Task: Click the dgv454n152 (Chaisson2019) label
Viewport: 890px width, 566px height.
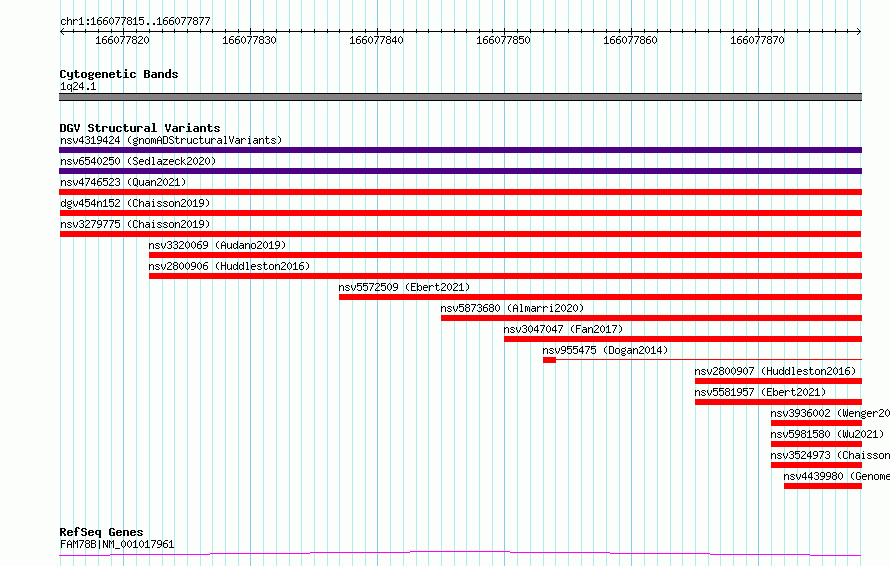Action: tap(135, 203)
